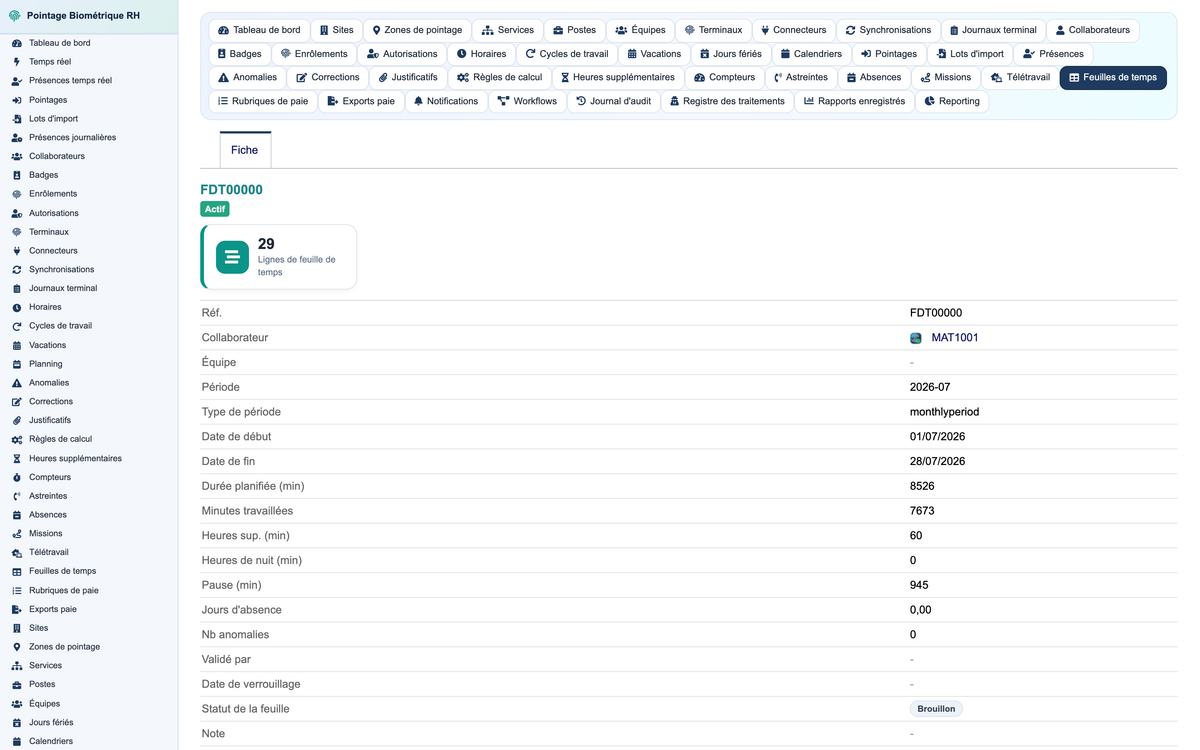Click the Anomalies warning triangle icon in sidebar
The image size is (1200, 750).
click(17, 383)
